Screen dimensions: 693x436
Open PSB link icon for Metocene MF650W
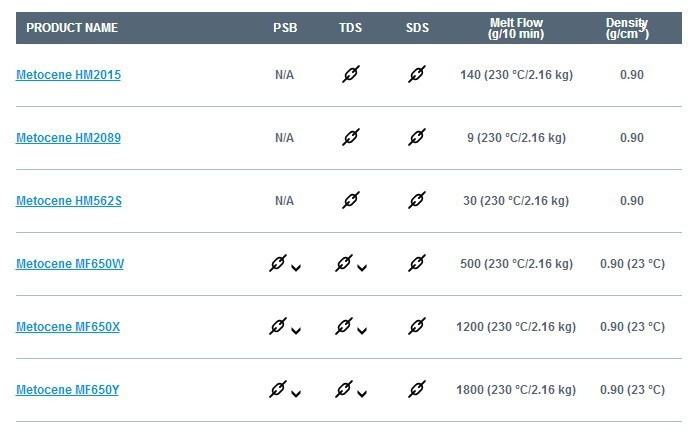(278, 263)
